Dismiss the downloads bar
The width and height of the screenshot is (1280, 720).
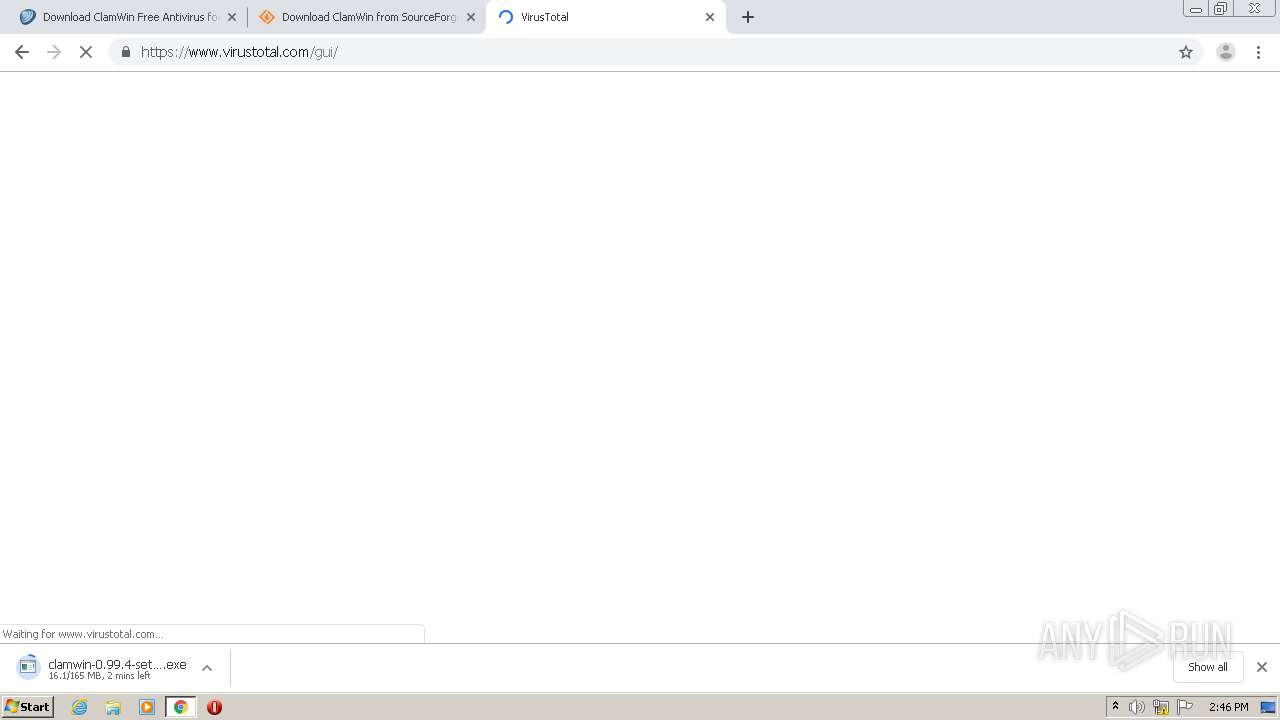(x=1262, y=667)
